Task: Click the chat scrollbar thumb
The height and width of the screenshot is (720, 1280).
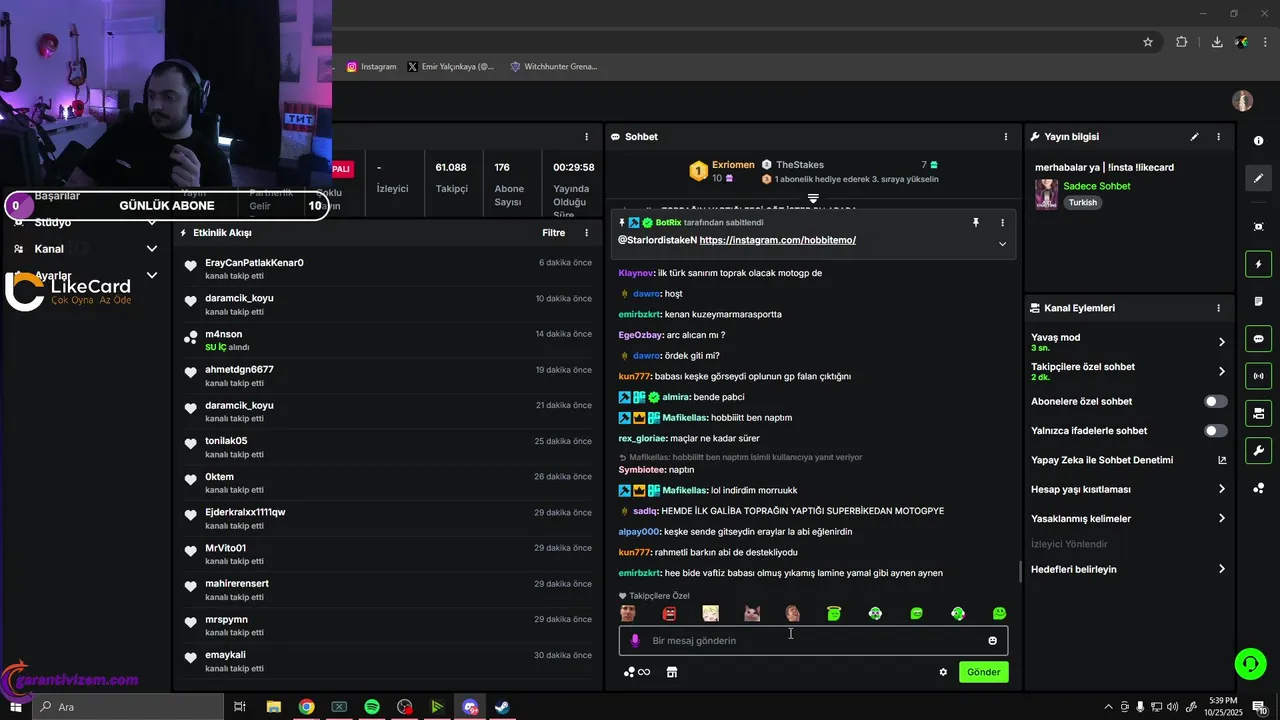Action: (x=1020, y=572)
